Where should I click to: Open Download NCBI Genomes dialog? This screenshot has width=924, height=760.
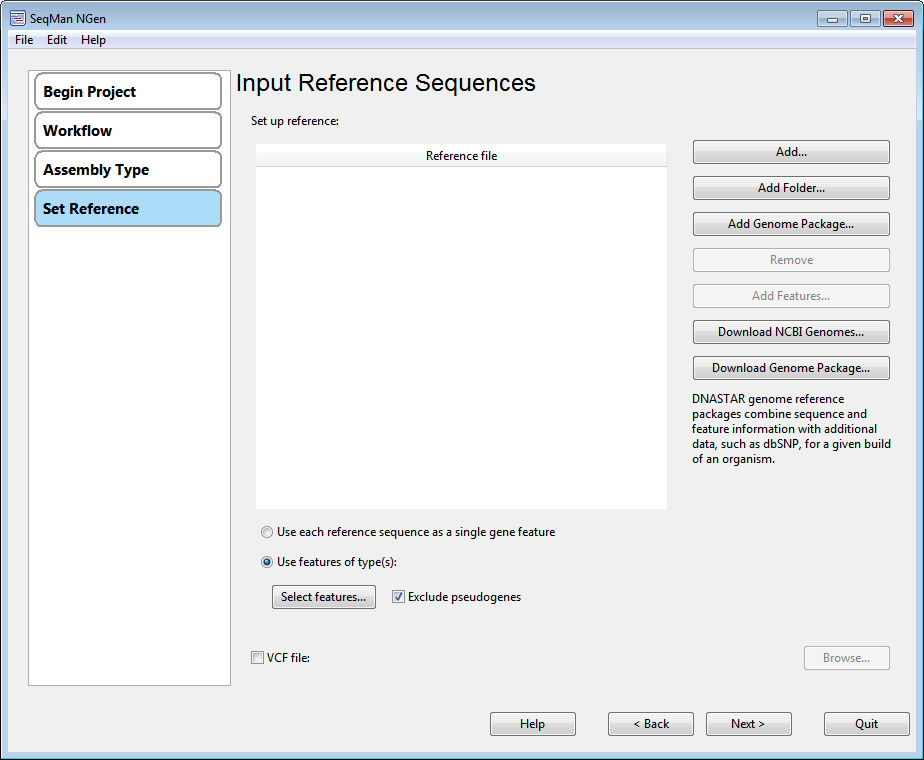tap(791, 332)
